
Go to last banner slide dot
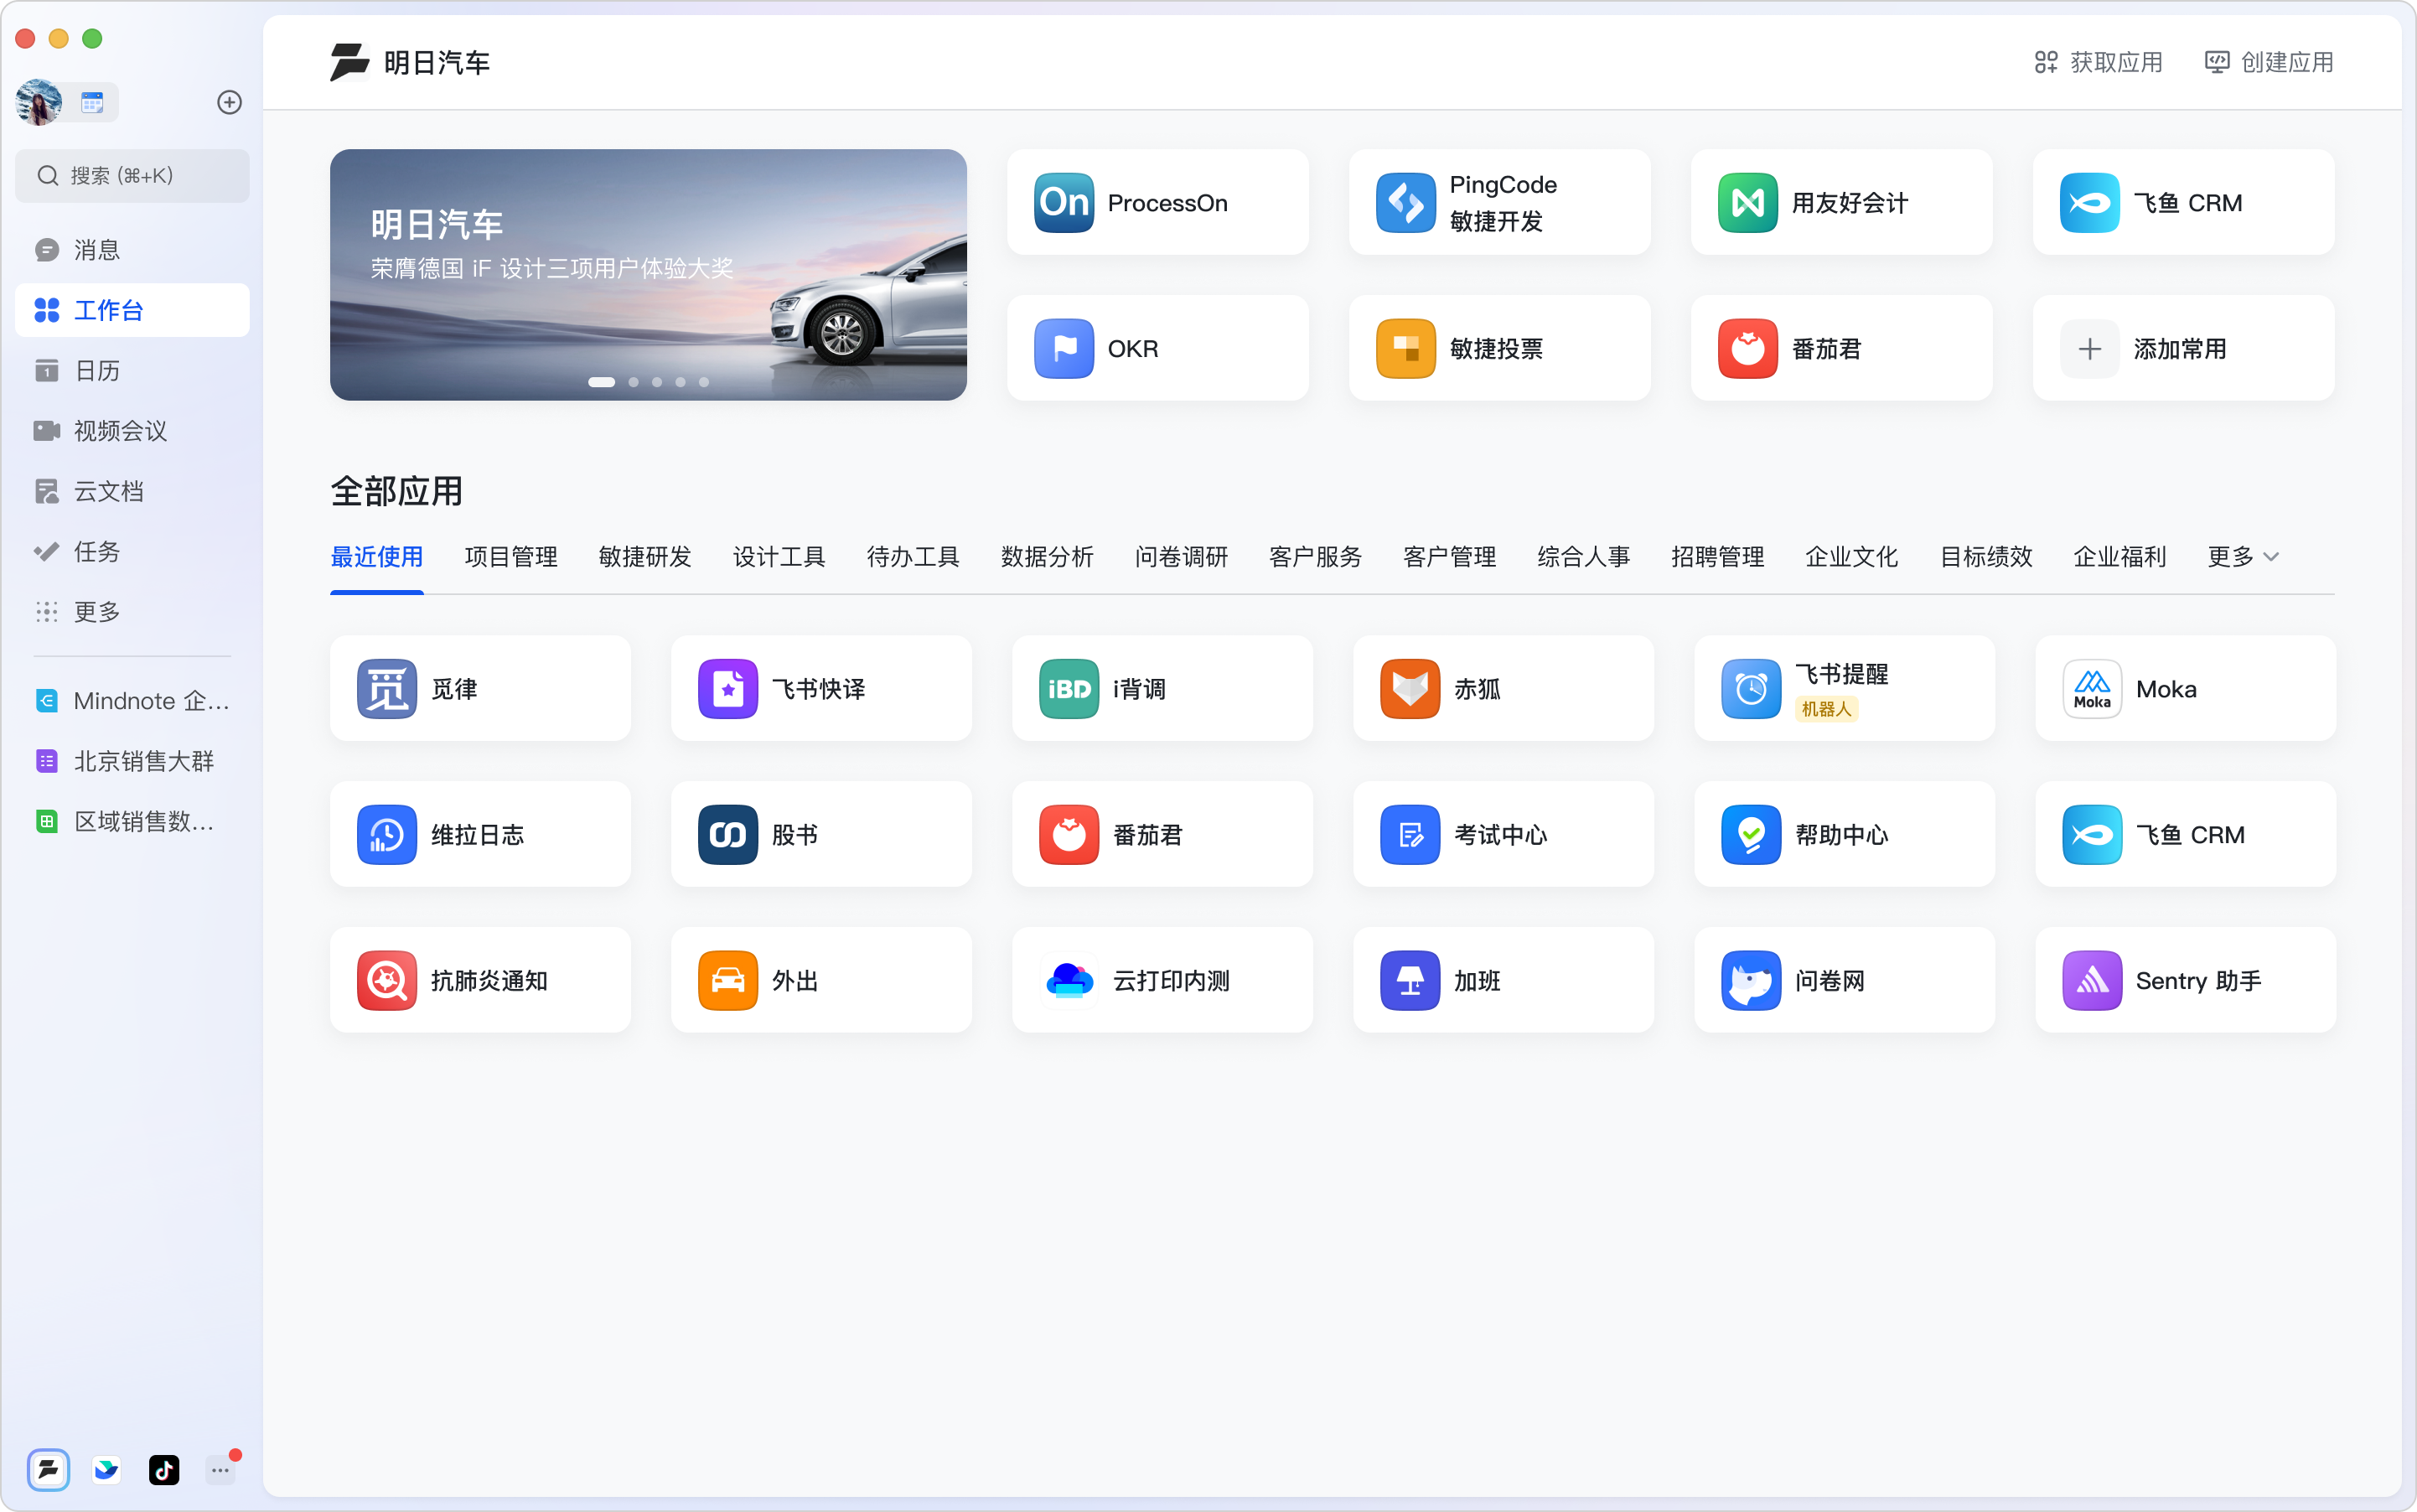[704, 382]
